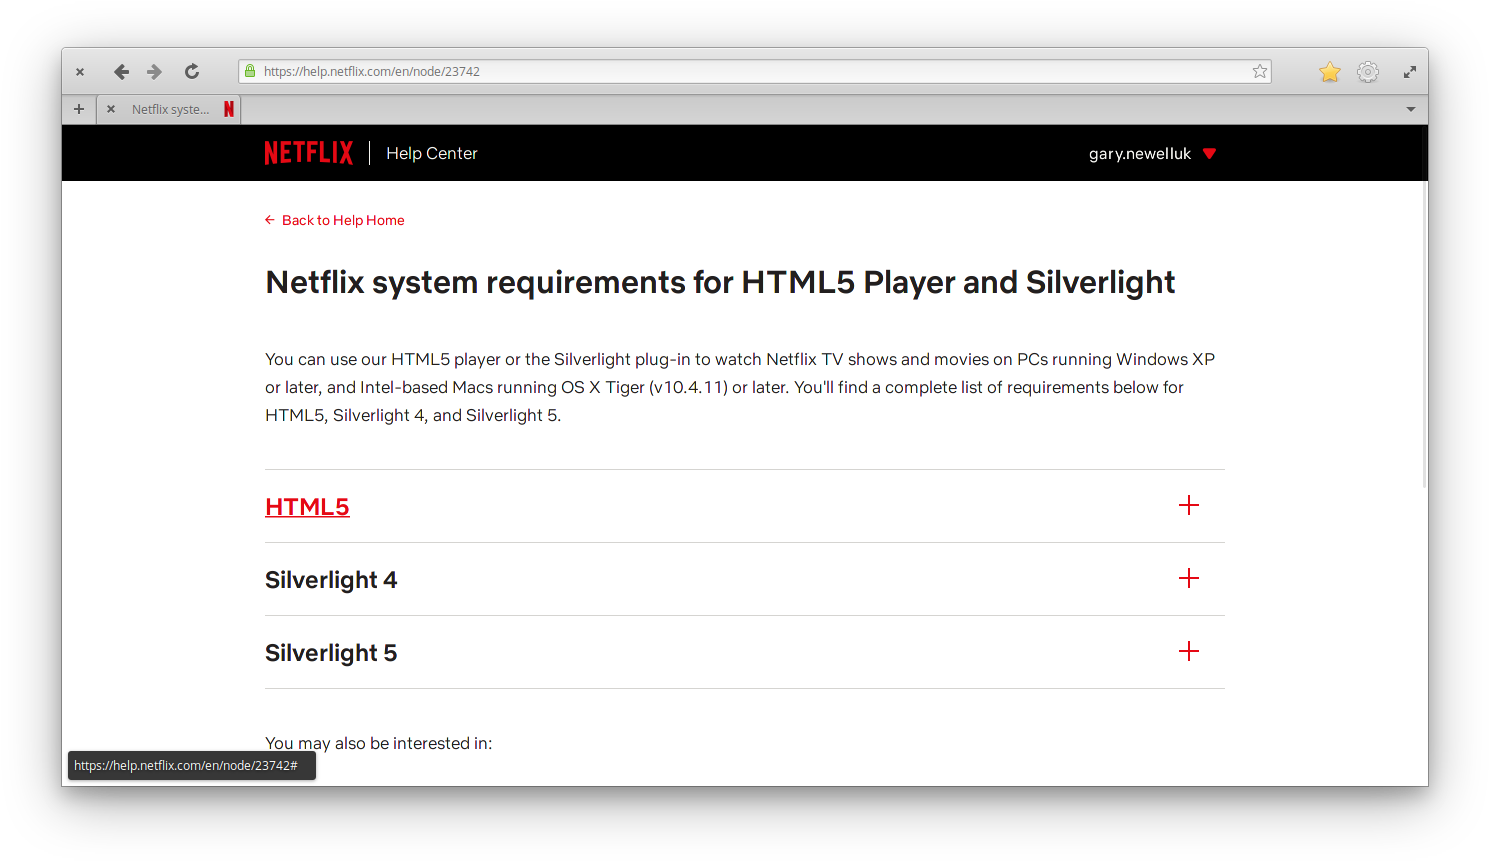This screenshot has width=1489, height=861.
Task: Open the tab list dropdown arrow
Action: pyautogui.click(x=1410, y=109)
